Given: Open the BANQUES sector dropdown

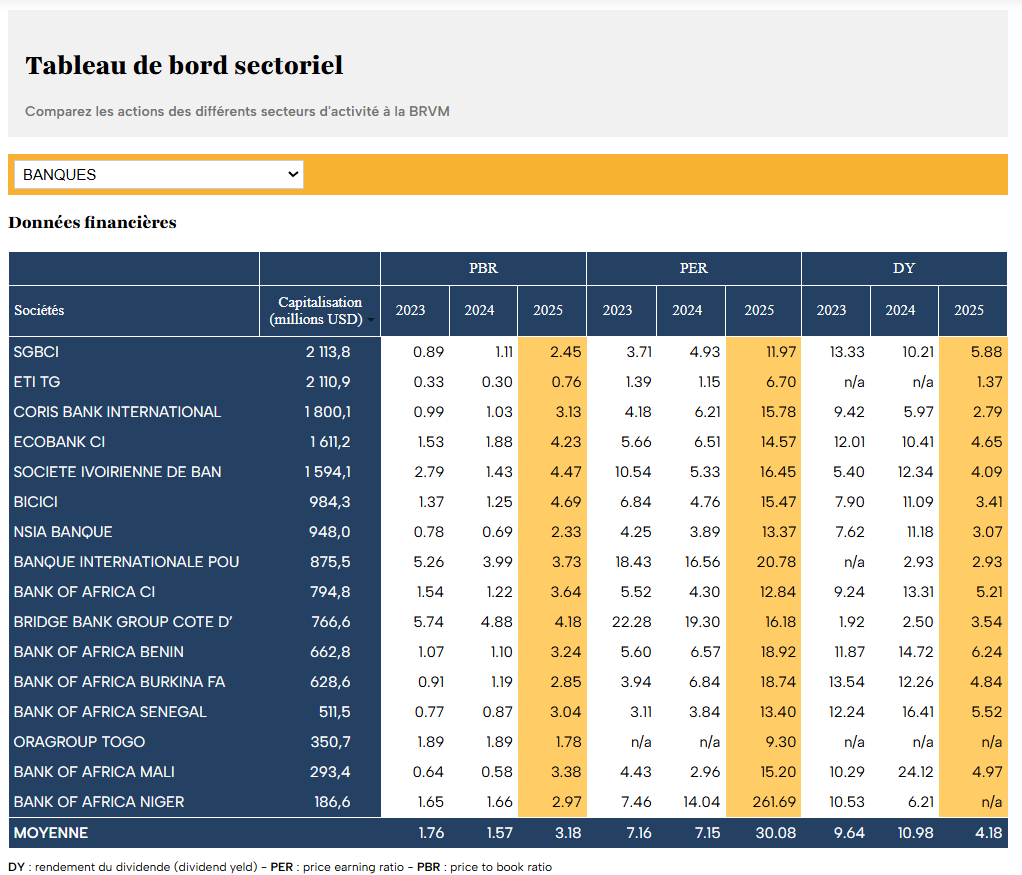Looking at the screenshot, I should (159, 175).
